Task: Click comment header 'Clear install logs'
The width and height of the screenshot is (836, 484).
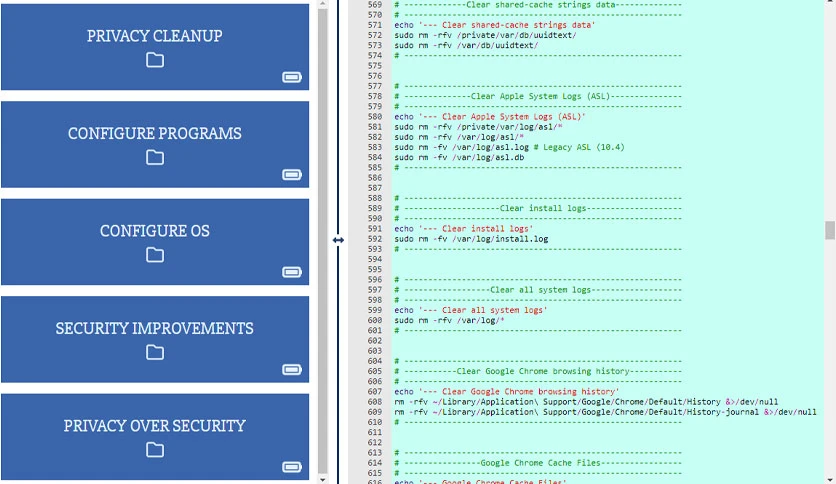Action: click(x=538, y=208)
